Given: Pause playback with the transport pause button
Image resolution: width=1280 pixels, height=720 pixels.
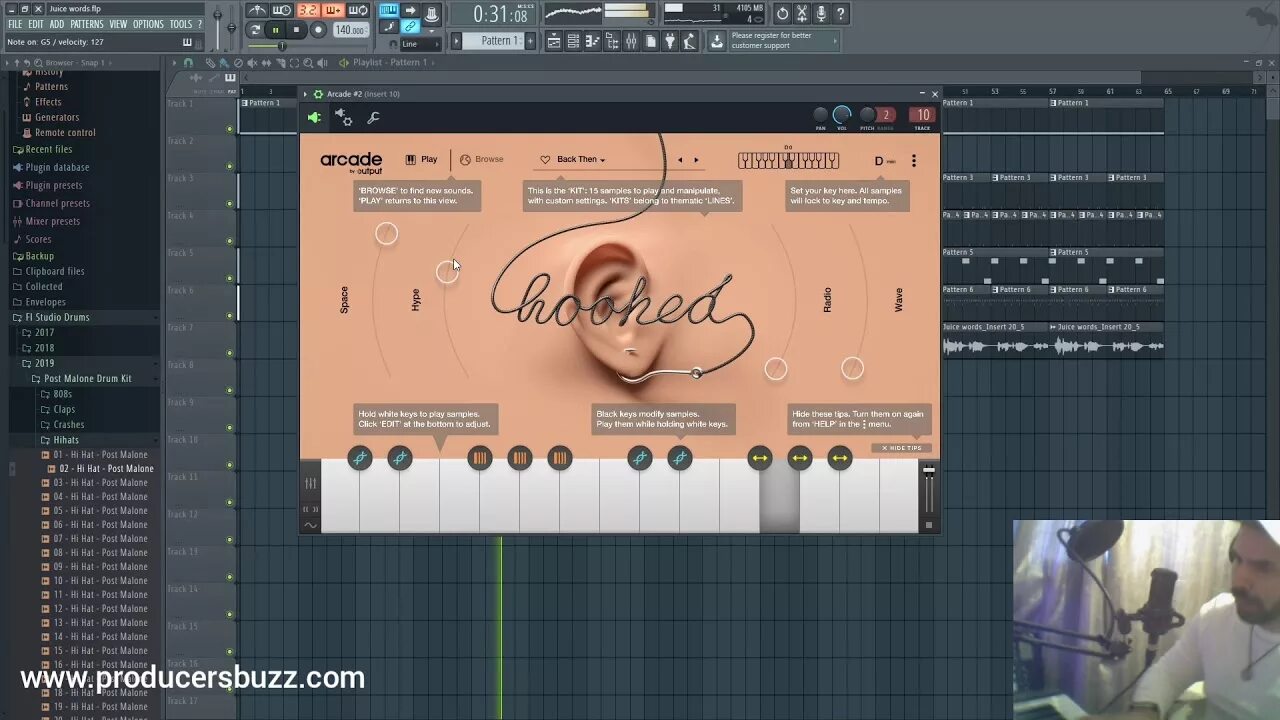Looking at the screenshot, I should coord(276,30).
